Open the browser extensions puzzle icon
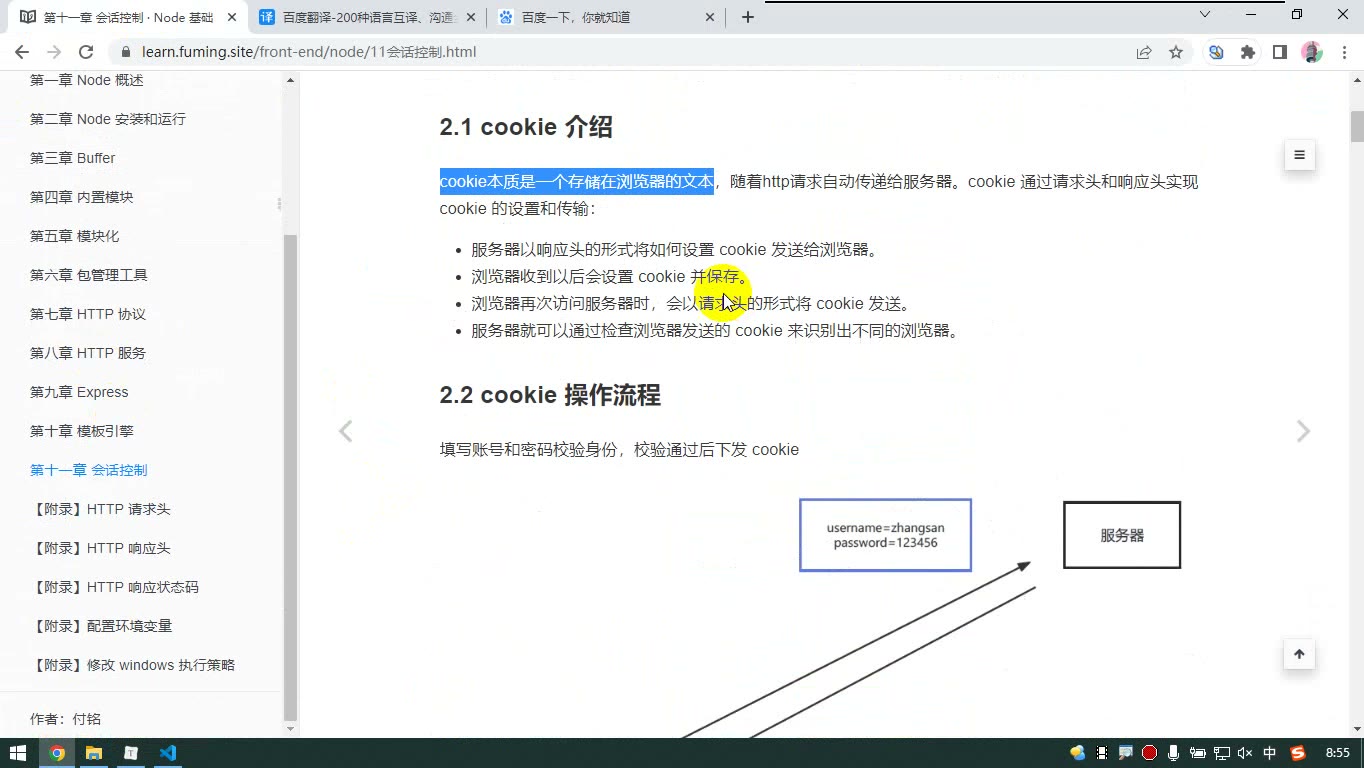This screenshot has width=1364, height=768. (x=1247, y=52)
